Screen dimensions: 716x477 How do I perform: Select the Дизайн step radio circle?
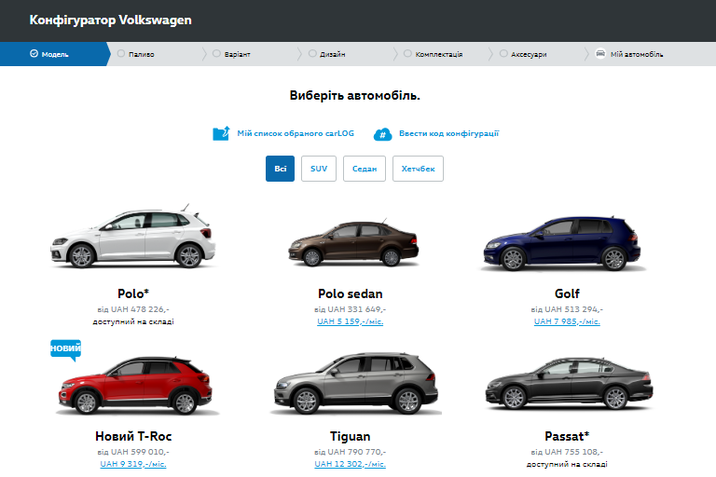[x=312, y=53]
